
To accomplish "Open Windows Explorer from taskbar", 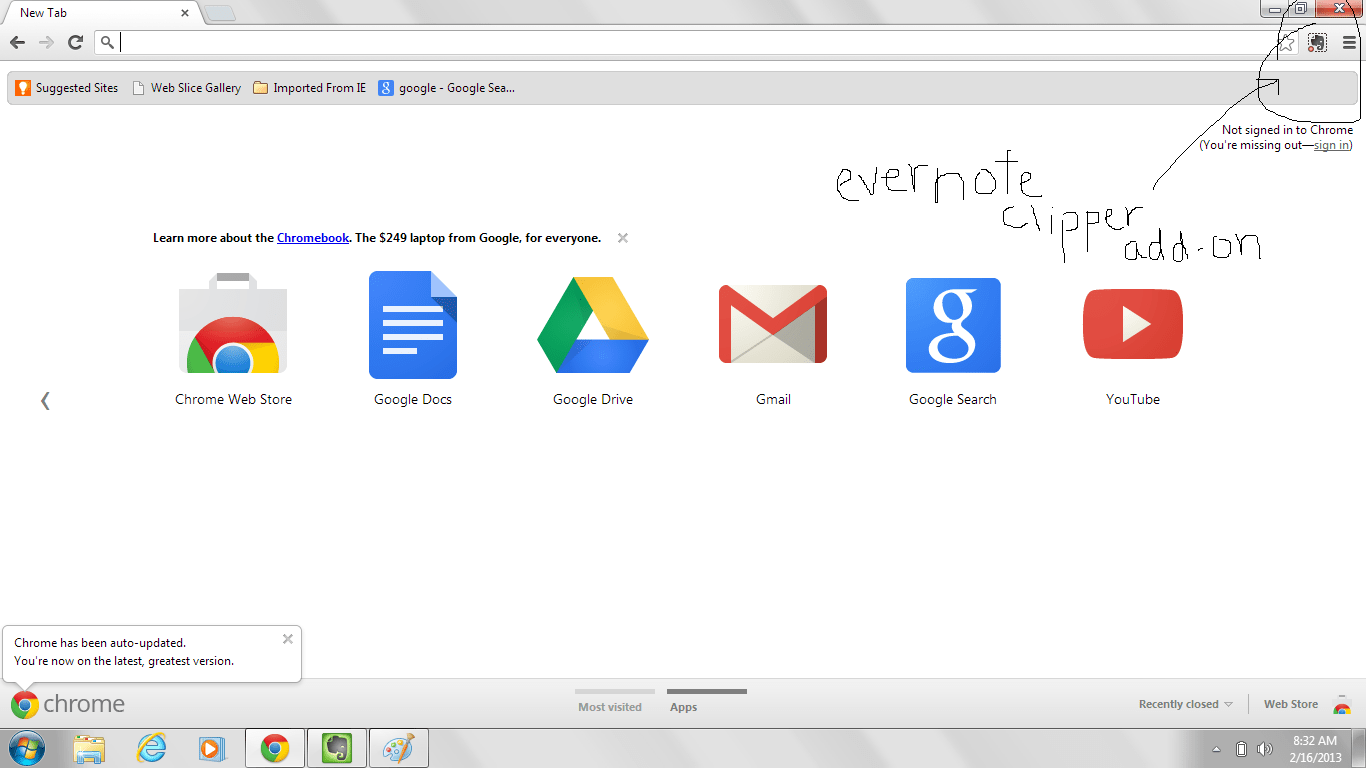I will (x=89, y=748).
